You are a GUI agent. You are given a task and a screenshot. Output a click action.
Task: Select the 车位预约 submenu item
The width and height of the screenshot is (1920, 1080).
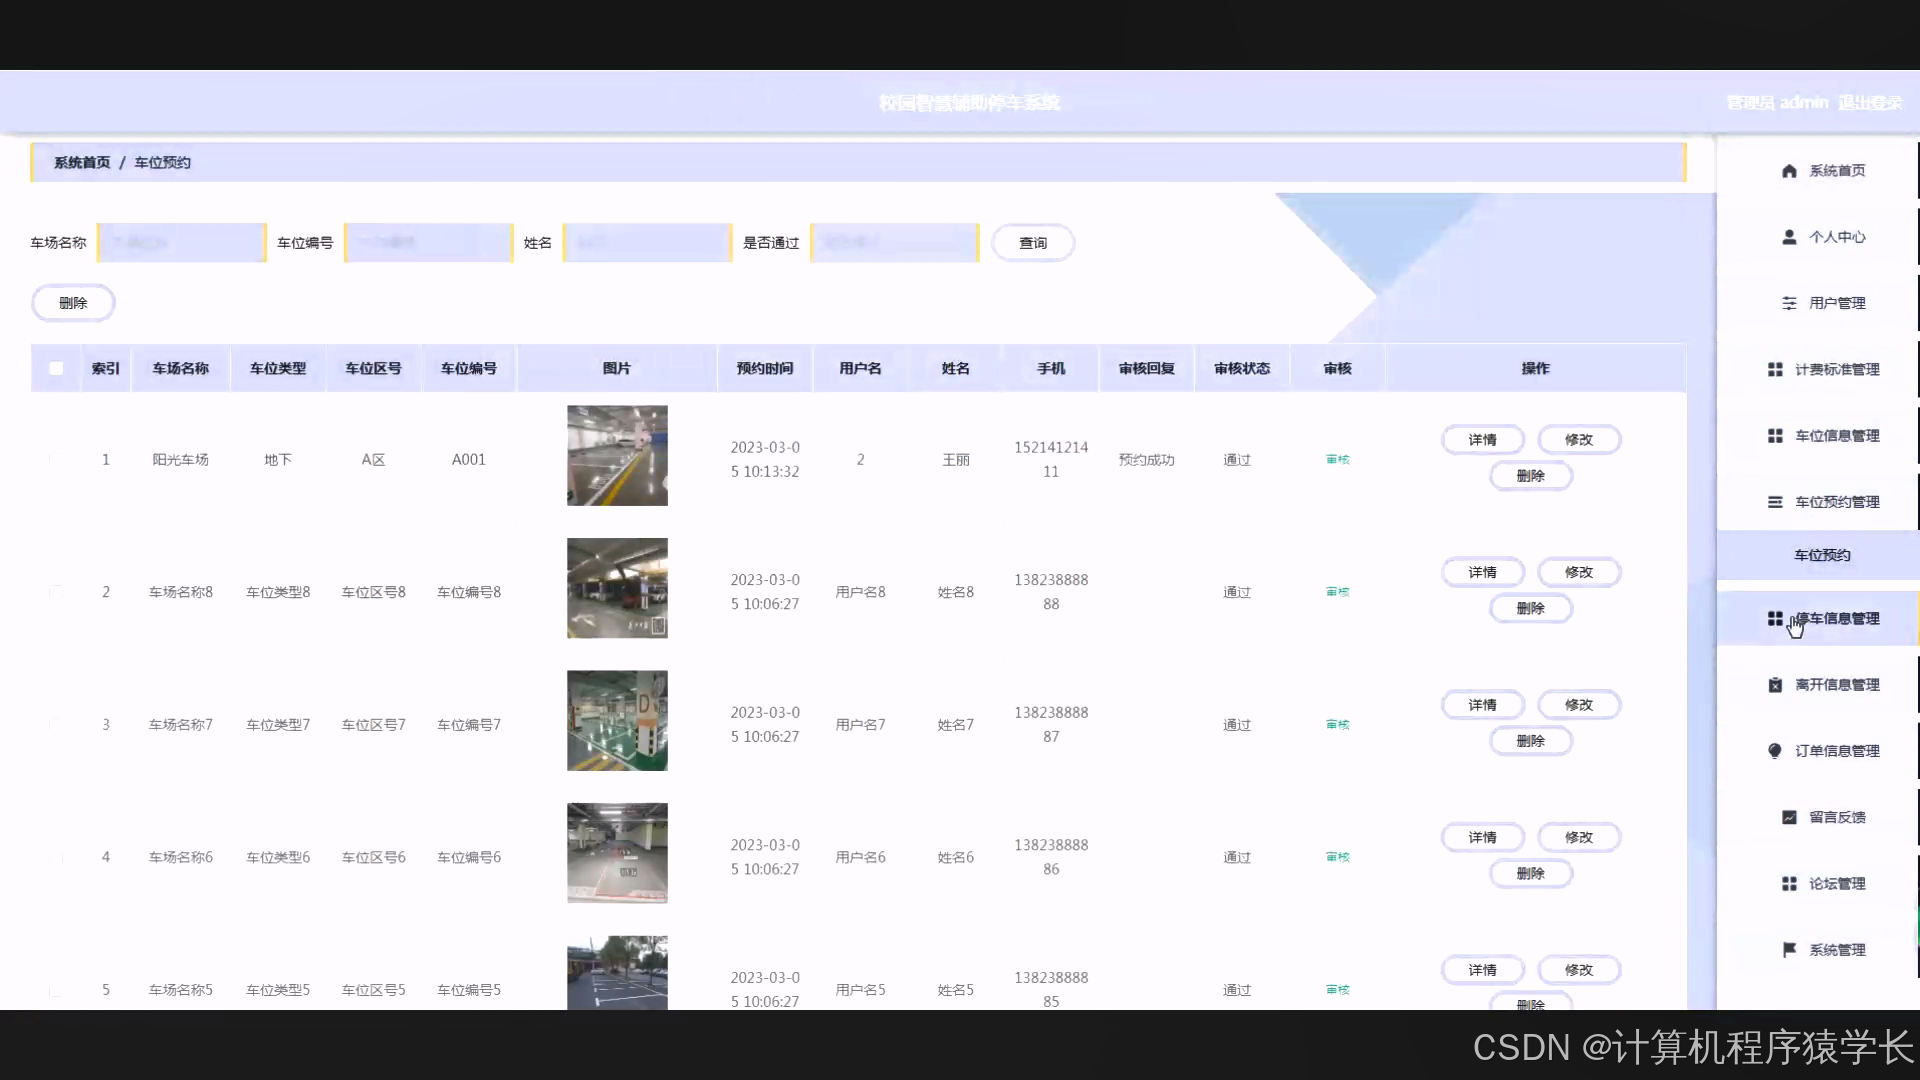1822,555
